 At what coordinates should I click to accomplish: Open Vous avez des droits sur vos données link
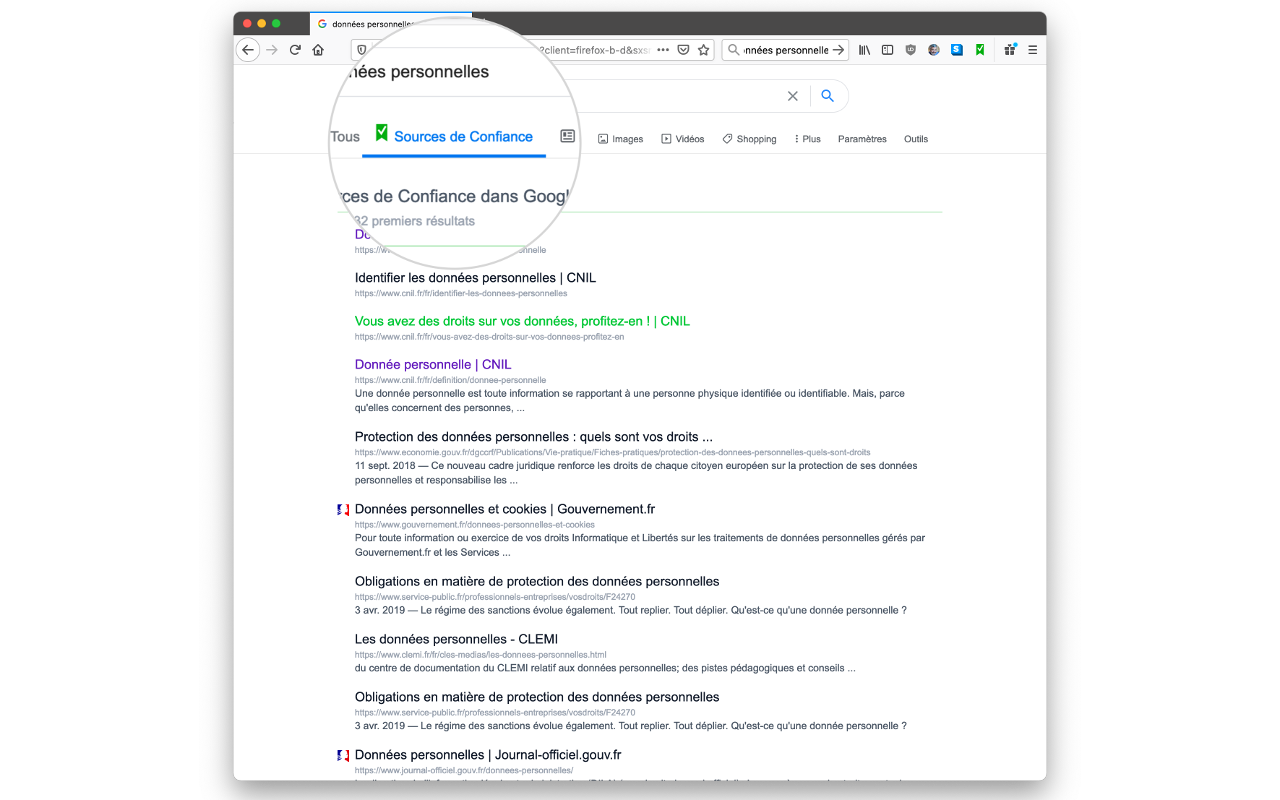coord(522,321)
